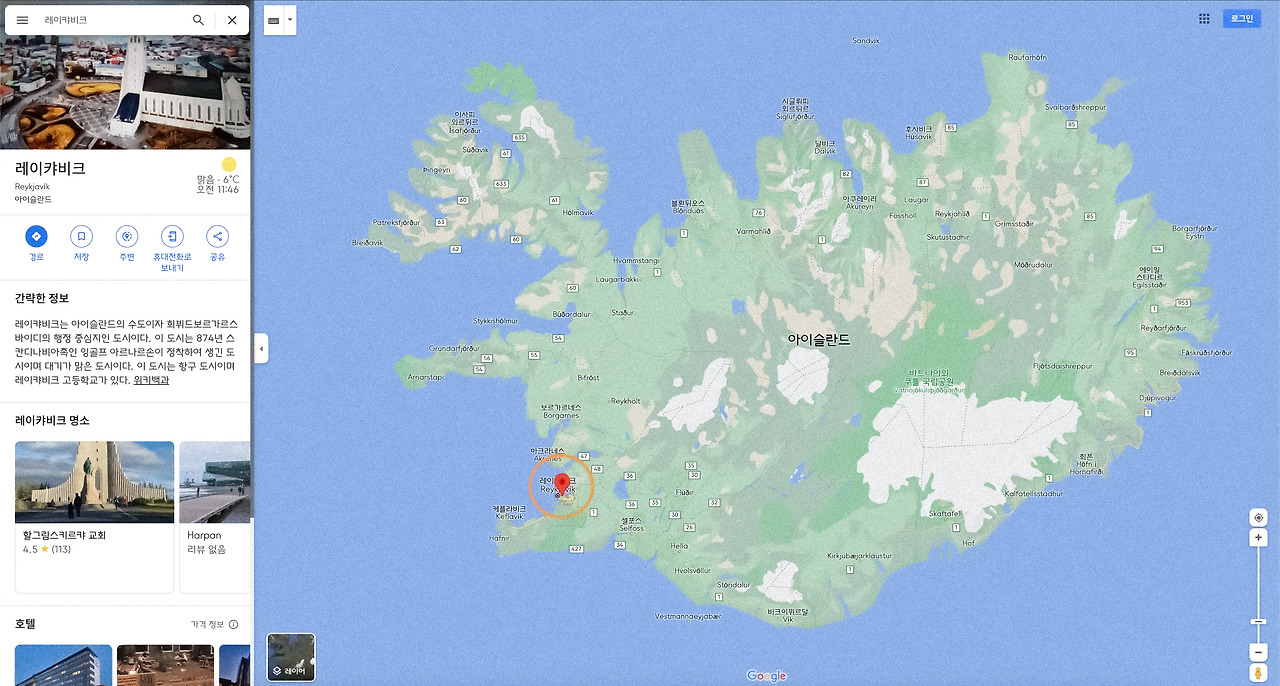1280x686 pixels.
Task: Click the Reykjavík cathedral header photo
Action: (125, 94)
